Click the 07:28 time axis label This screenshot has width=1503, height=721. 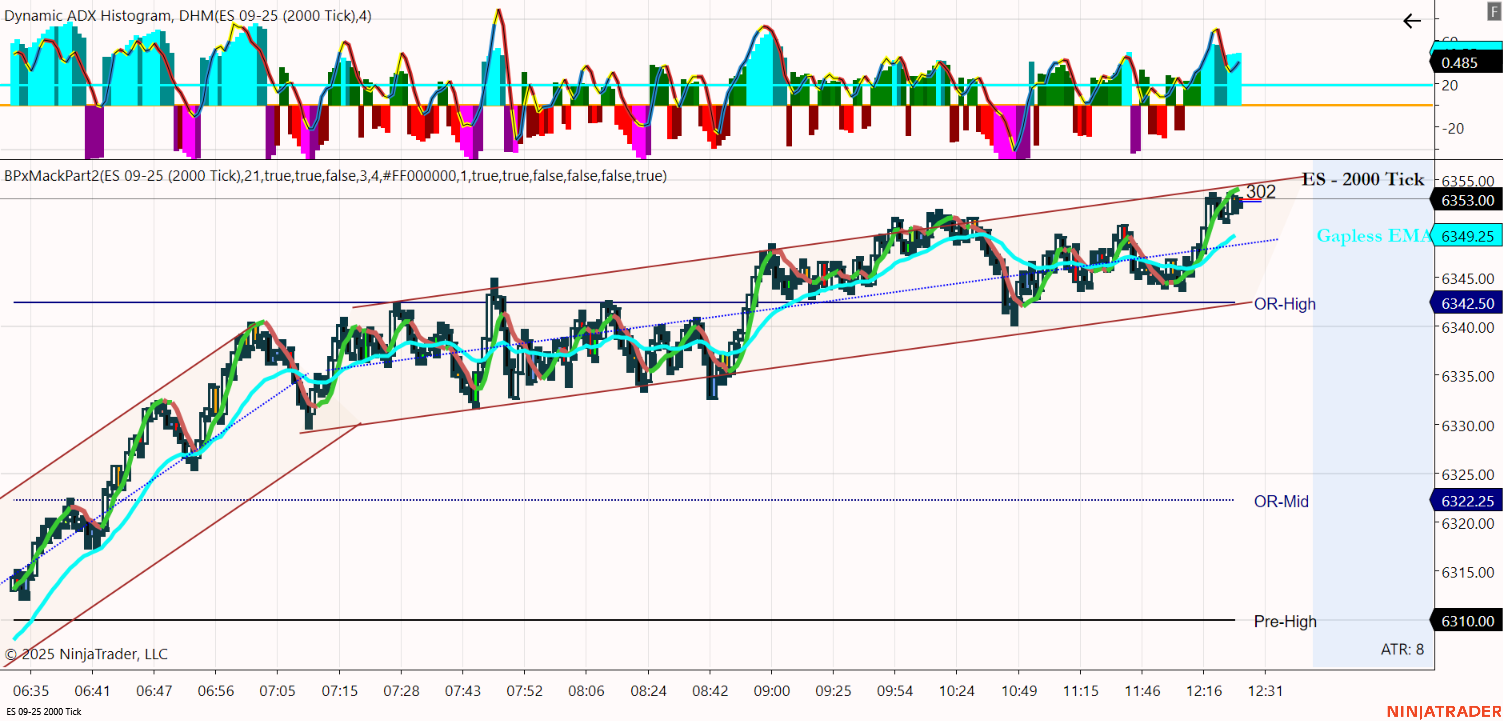(x=400, y=691)
